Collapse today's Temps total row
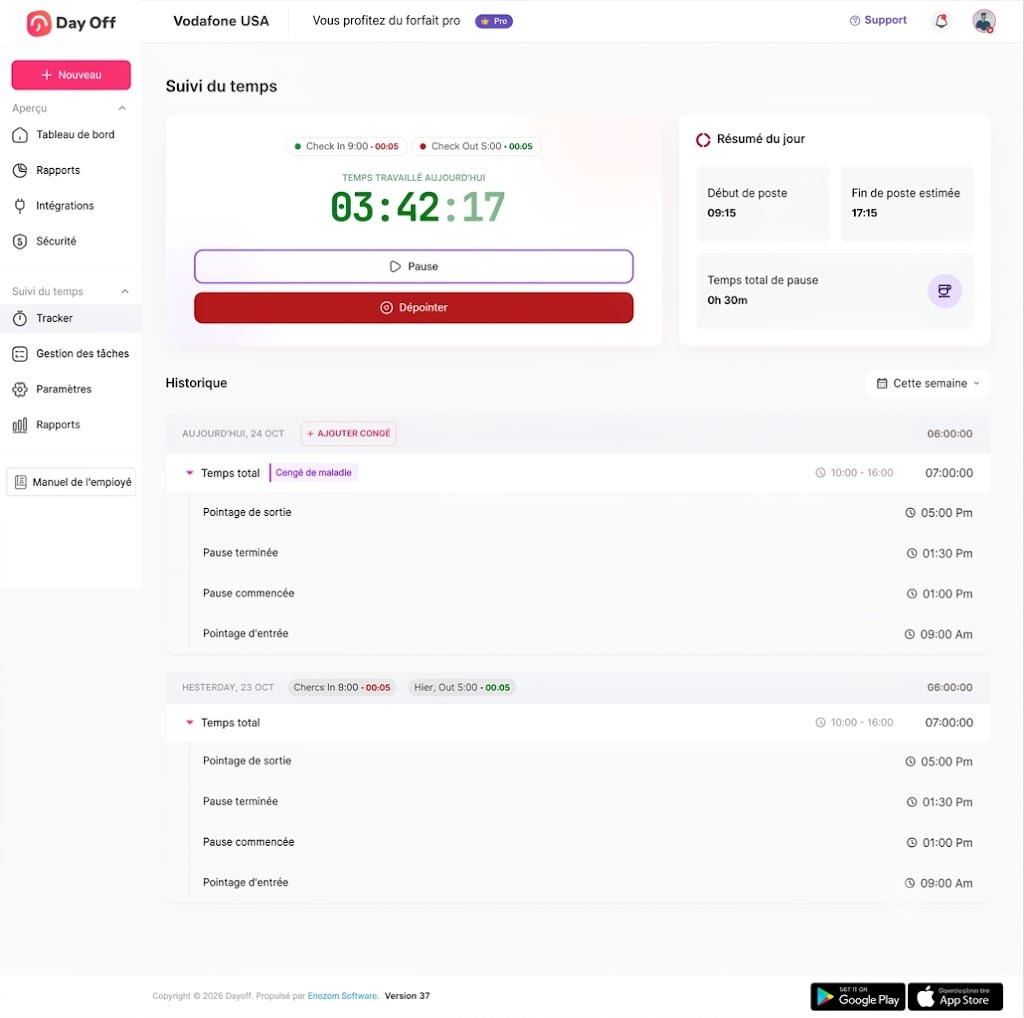1024x1018 pixels. coord(189,473)
